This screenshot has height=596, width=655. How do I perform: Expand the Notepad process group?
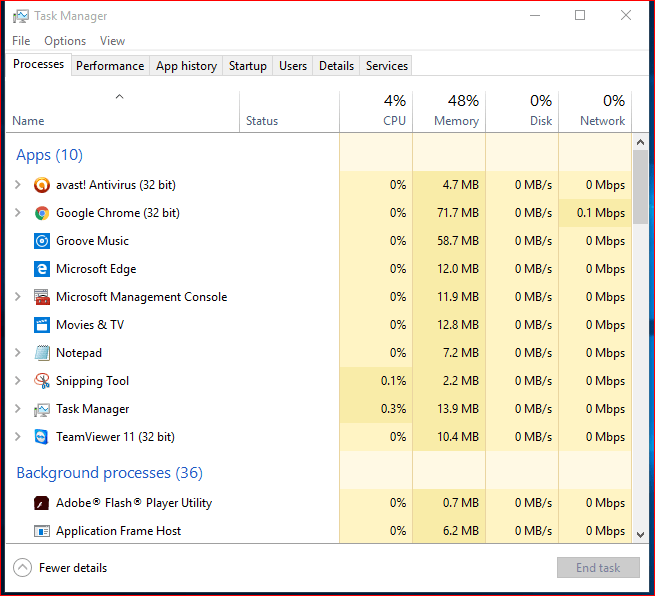pyautogui.click(x=18, y=353)
